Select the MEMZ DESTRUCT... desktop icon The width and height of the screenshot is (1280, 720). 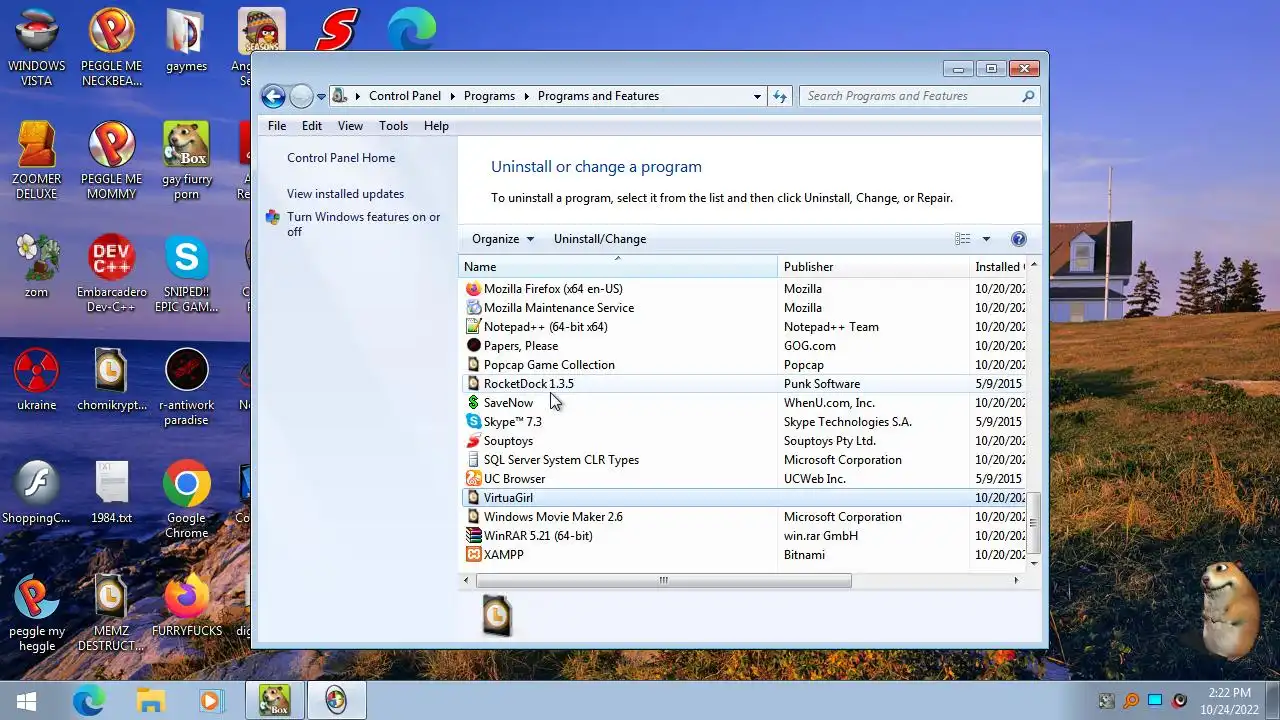click(111, 612)
